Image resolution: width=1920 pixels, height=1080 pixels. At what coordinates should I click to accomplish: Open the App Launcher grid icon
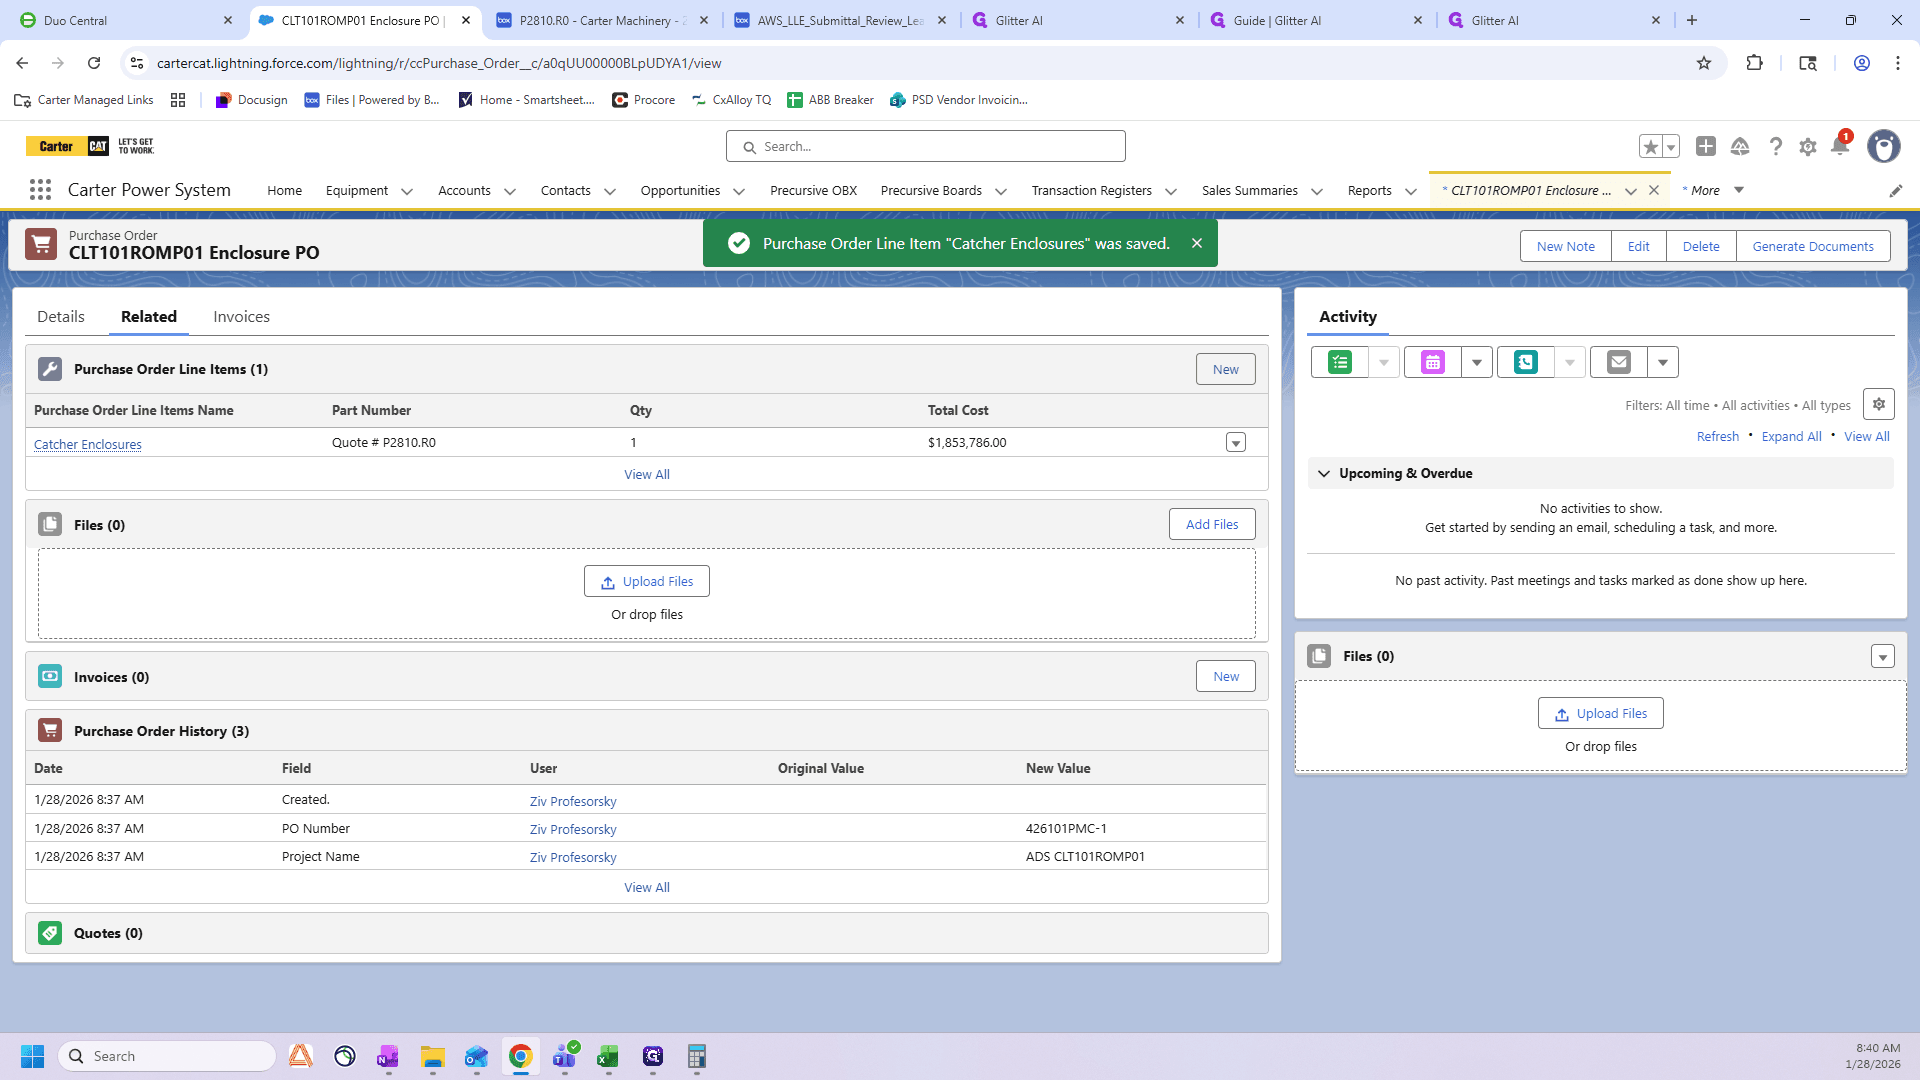(40, 190)
